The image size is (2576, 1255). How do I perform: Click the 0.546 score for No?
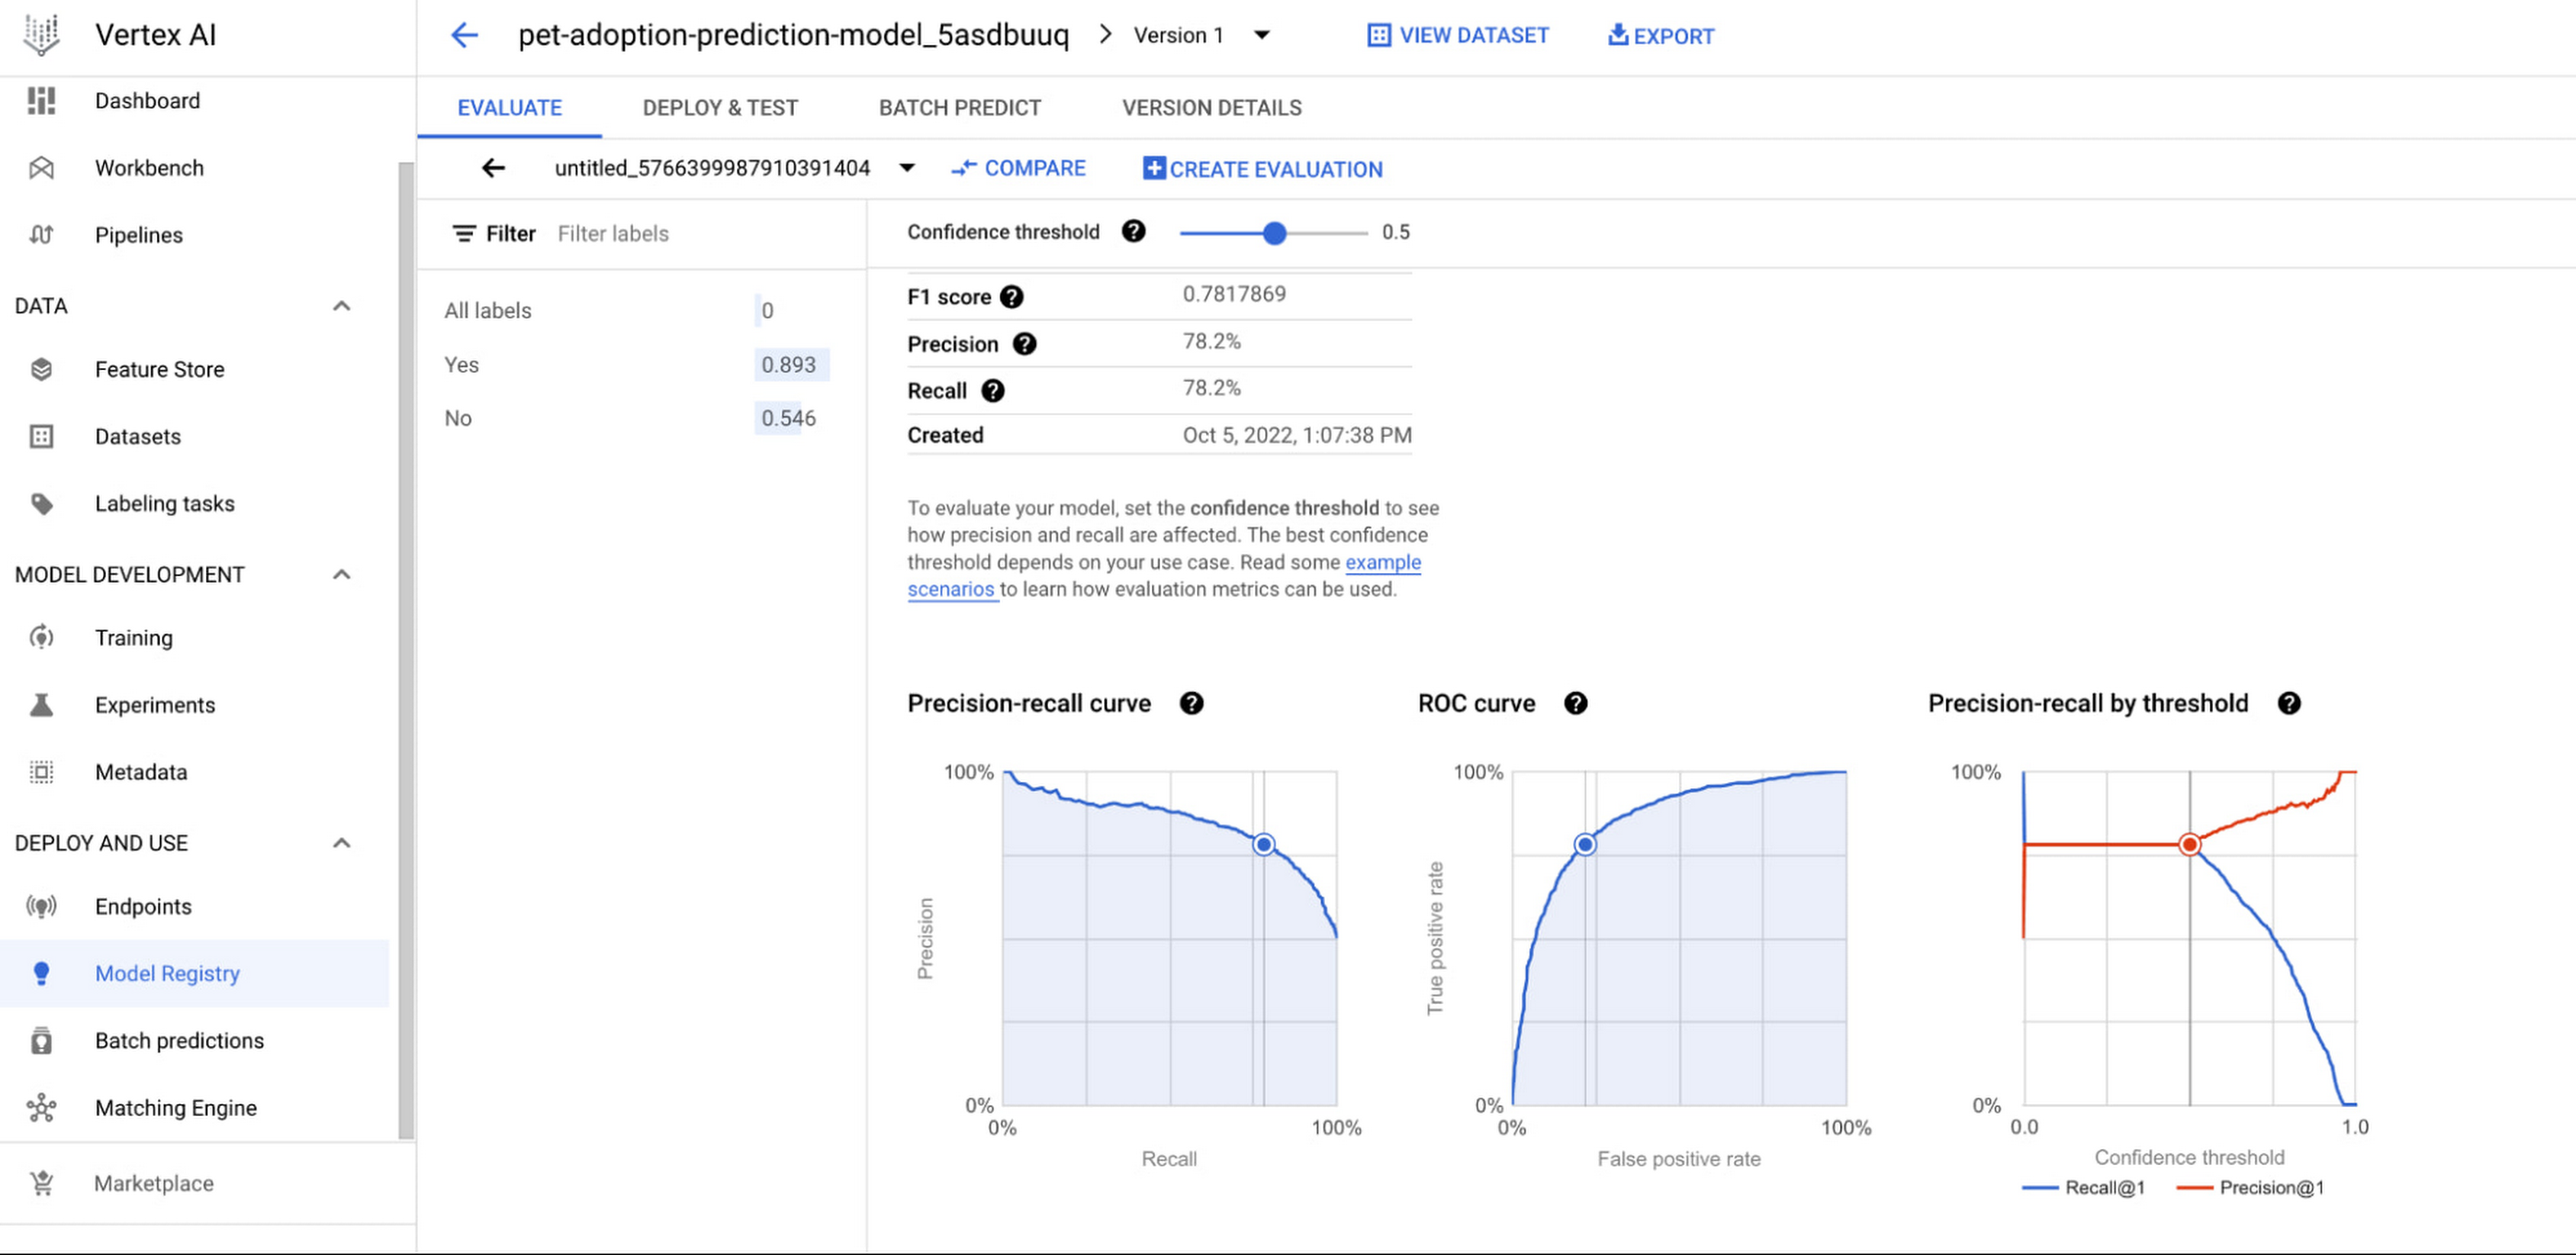(x=789, y=418)
